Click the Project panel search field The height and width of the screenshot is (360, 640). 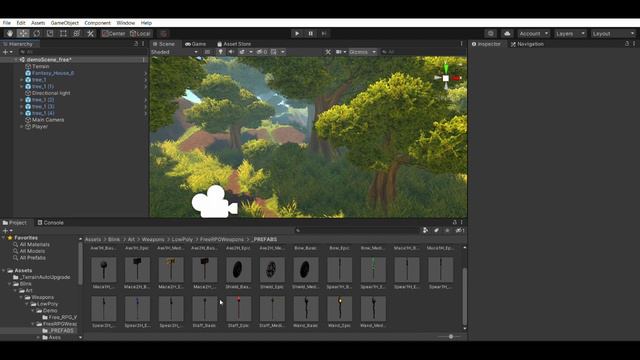pos(357,231)
